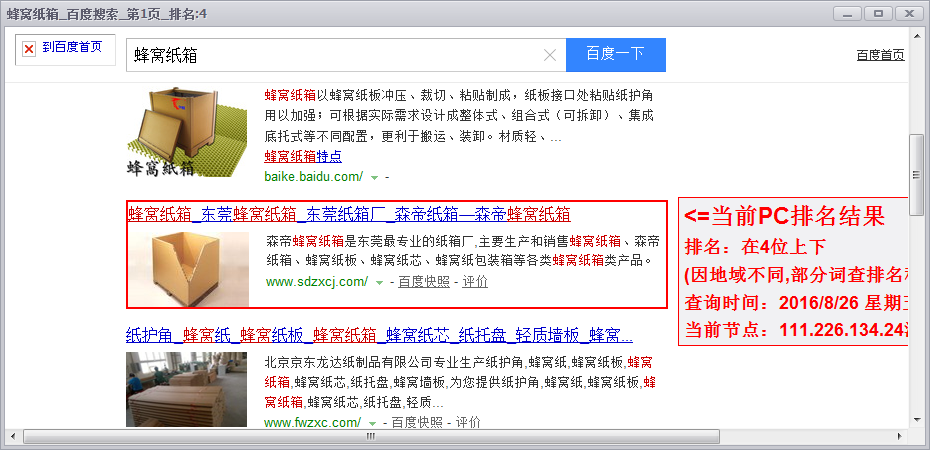Click the 东龙达 factory photo thumbnail
The width and height of the screenshot is (930, 450).
tap(186, 389)
